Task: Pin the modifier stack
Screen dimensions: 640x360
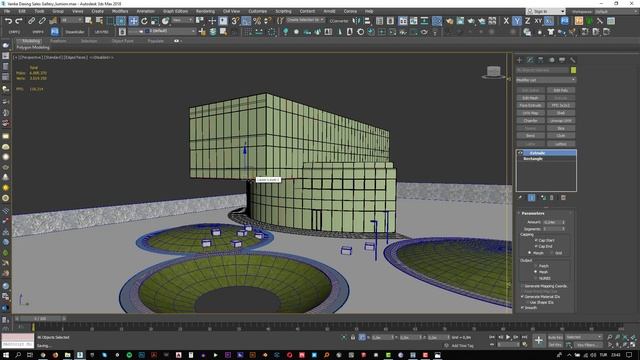Action: 520,198
